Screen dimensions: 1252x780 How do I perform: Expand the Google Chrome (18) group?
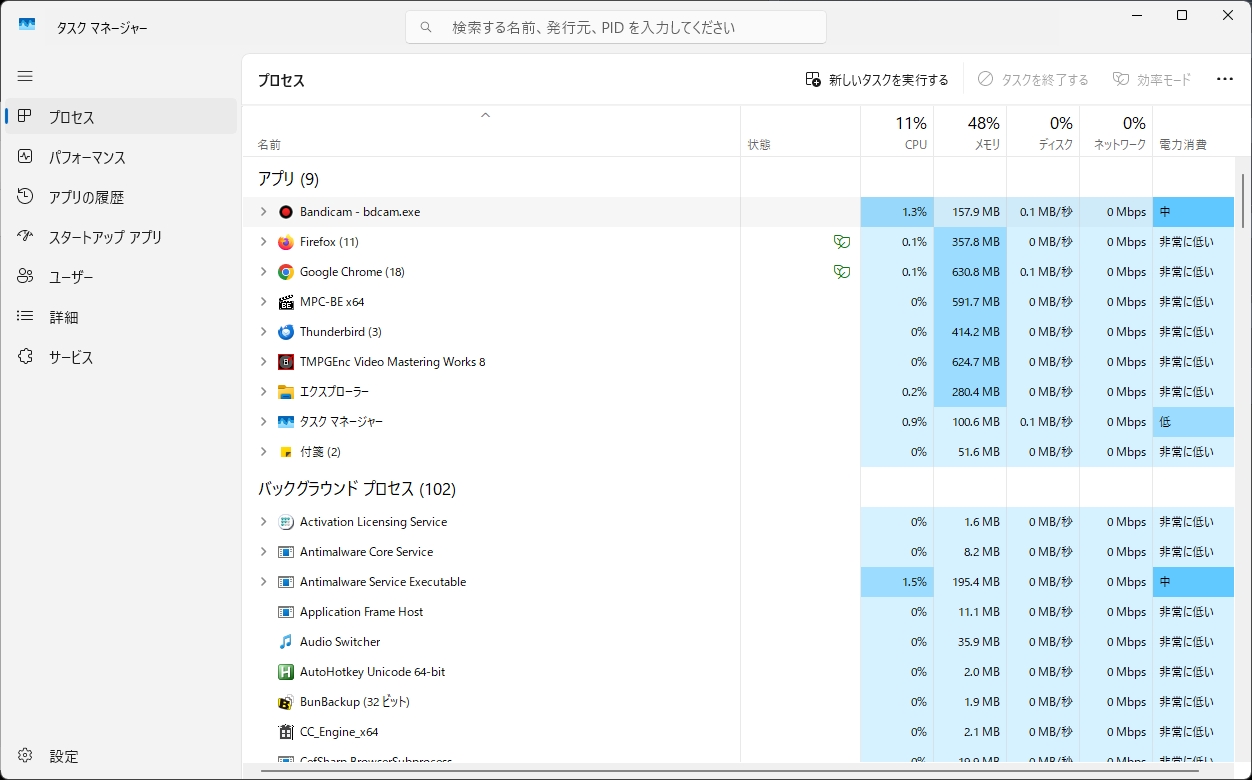(x=263, y=272)
